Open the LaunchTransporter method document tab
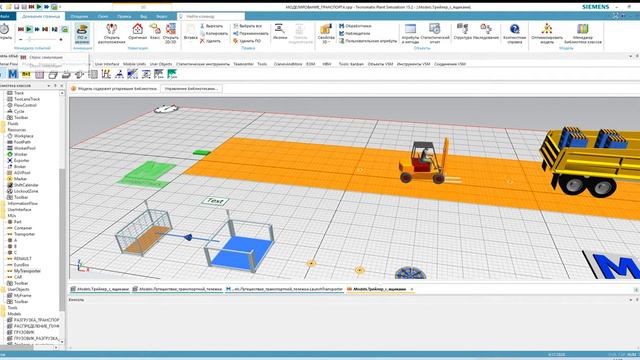This screenshot has height=360, width=640. [x=284, y=289]
